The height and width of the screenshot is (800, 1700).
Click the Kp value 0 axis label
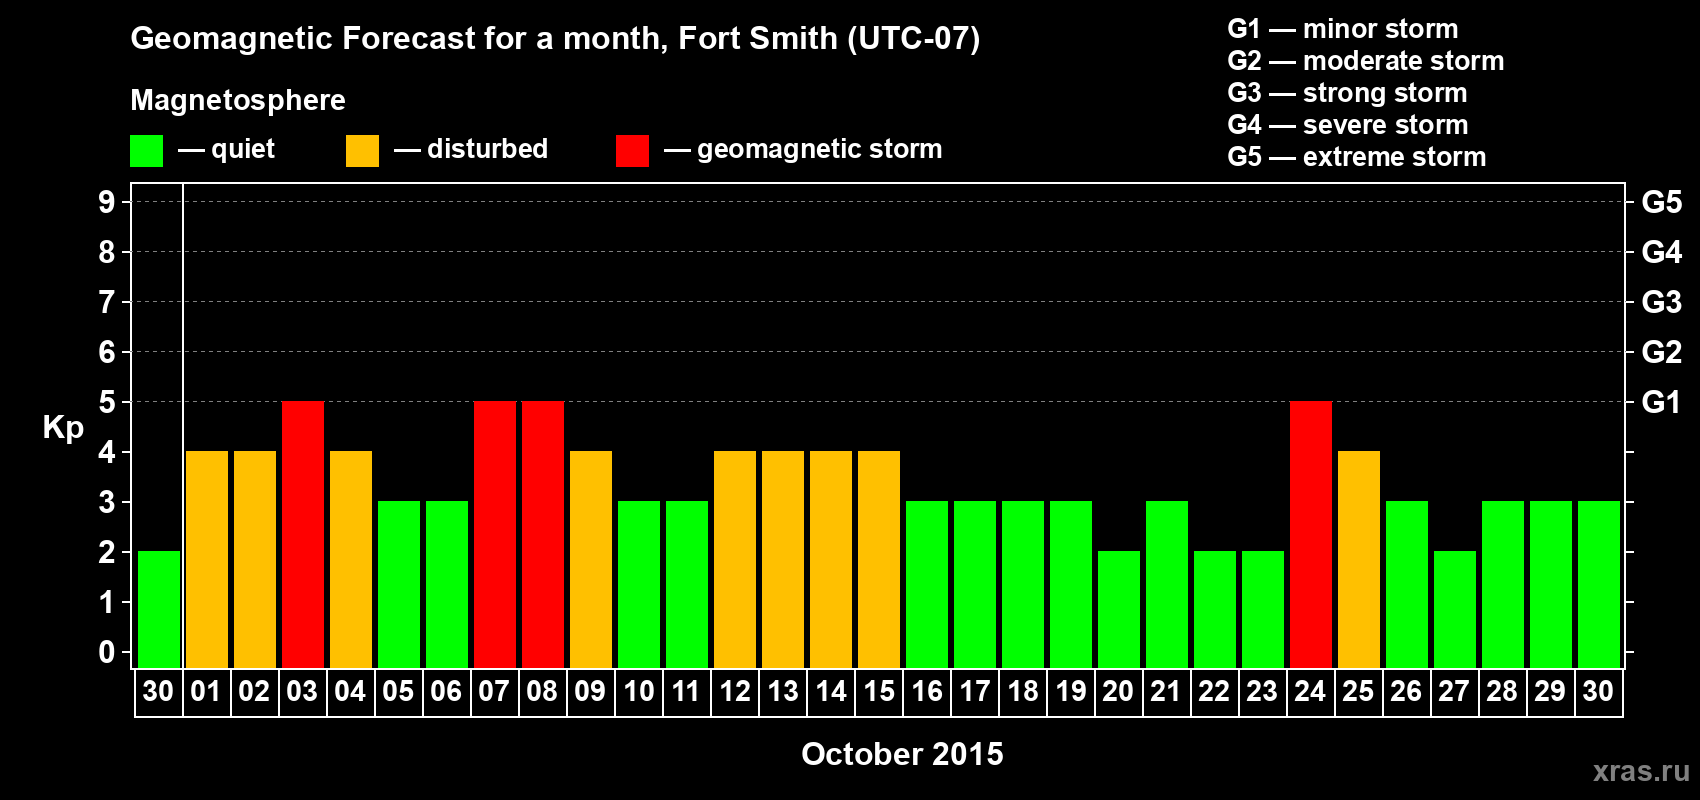tap(107, 652)
